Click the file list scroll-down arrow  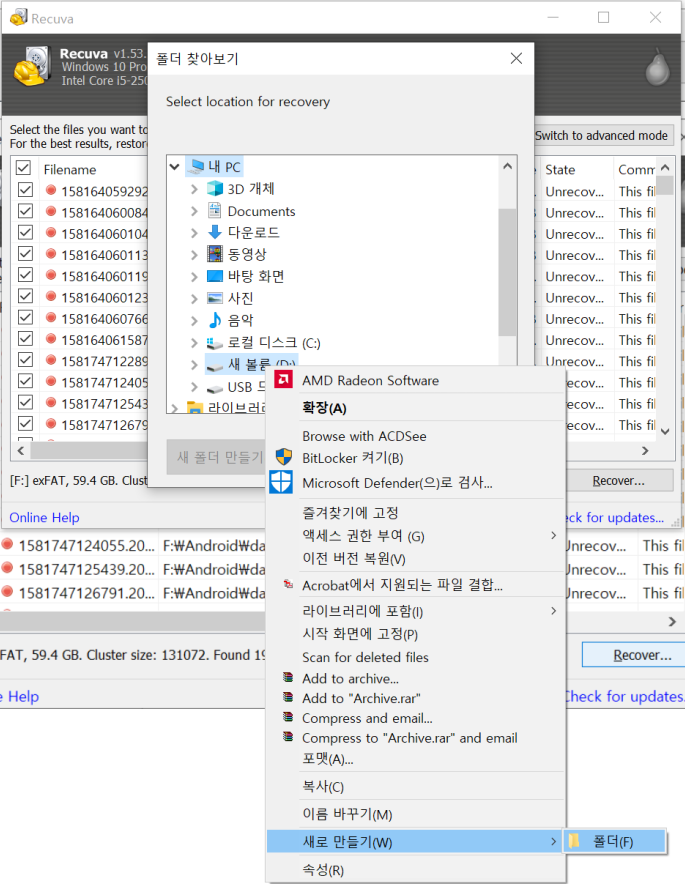[x=665, y=431]
